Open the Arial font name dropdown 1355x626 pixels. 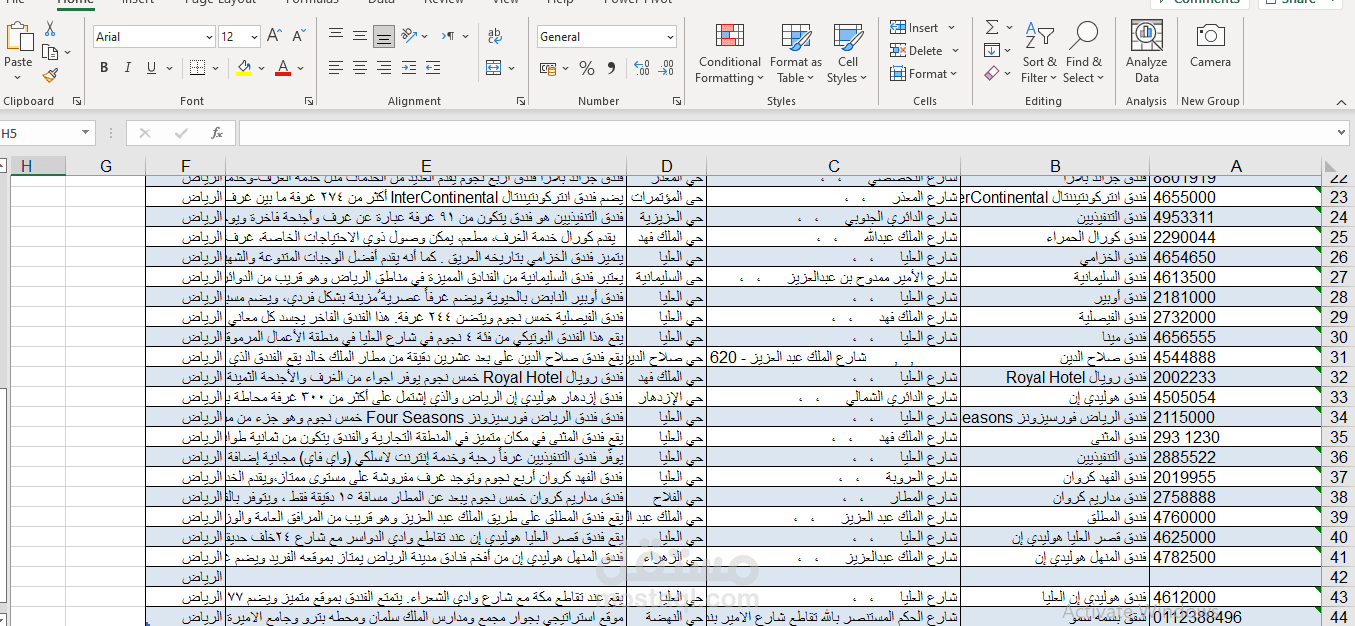209,37
